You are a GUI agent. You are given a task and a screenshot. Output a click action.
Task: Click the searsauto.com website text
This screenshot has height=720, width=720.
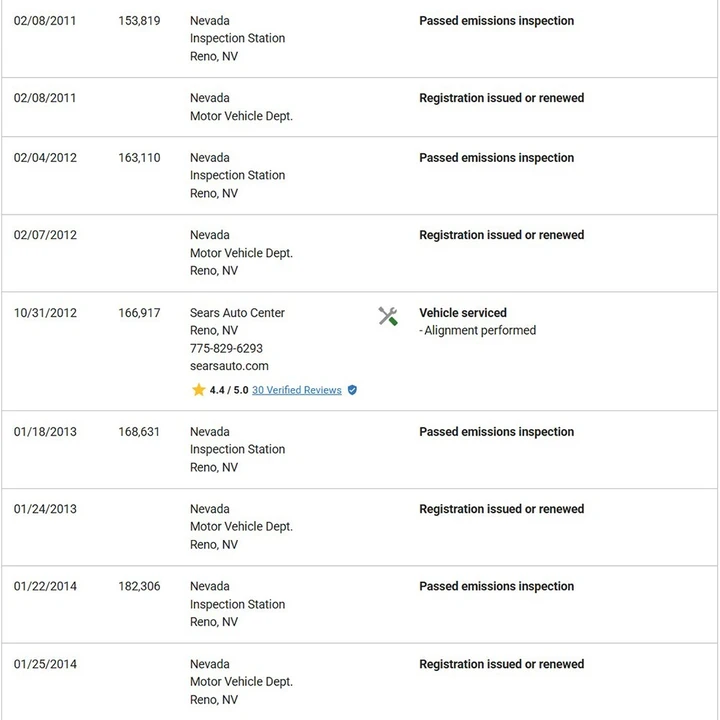click(x=229, y=366)
